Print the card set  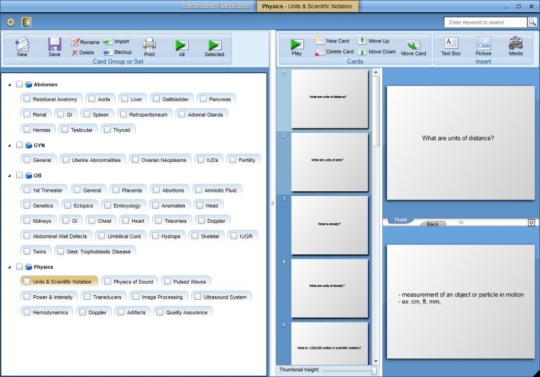[x=149, y=47]
